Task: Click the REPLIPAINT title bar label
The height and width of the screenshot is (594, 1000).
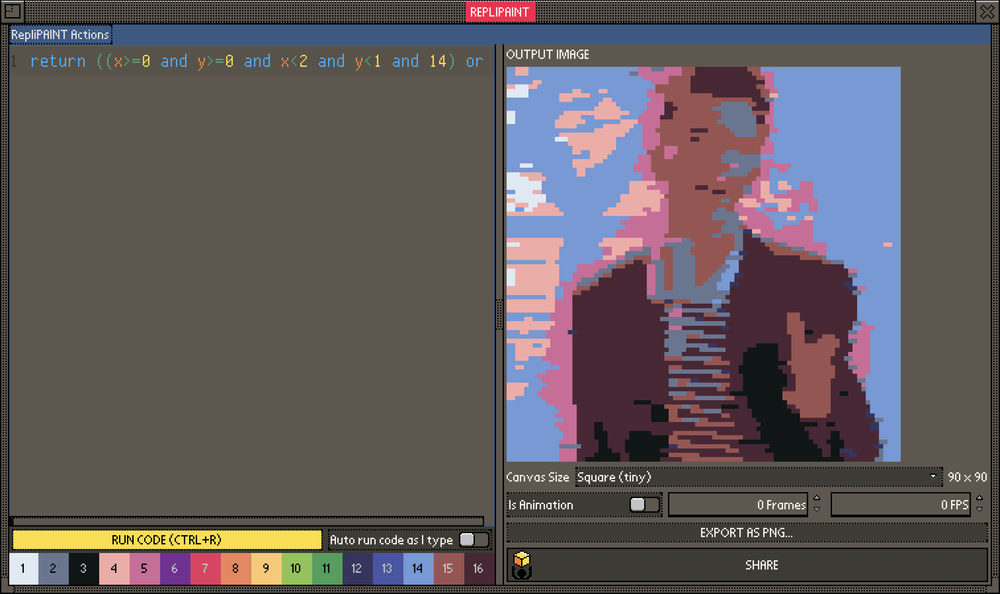Action: click(500, 11)
